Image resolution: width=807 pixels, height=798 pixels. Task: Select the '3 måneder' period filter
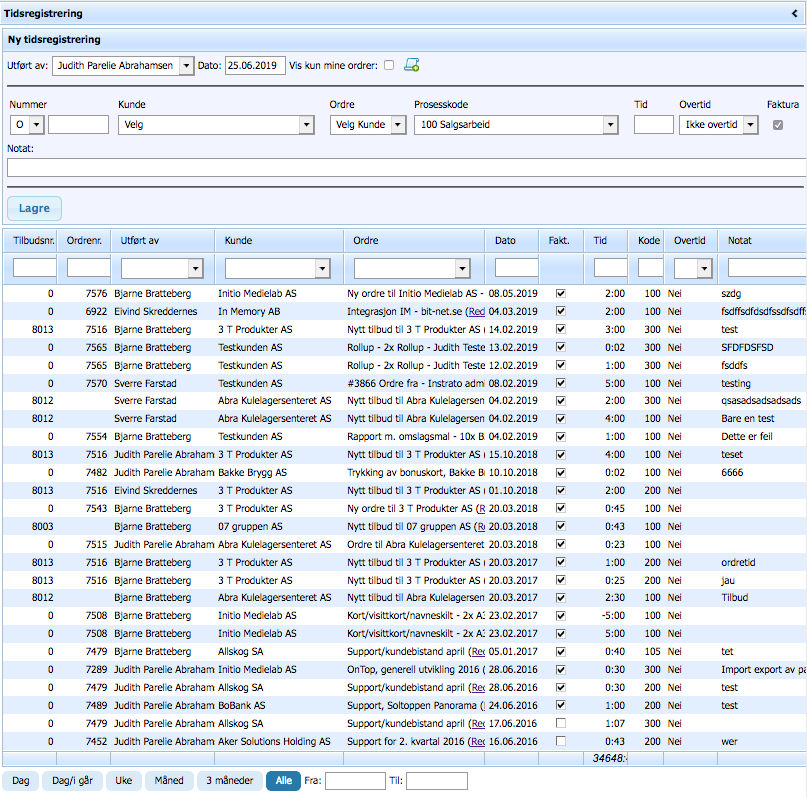click(230, 780)
